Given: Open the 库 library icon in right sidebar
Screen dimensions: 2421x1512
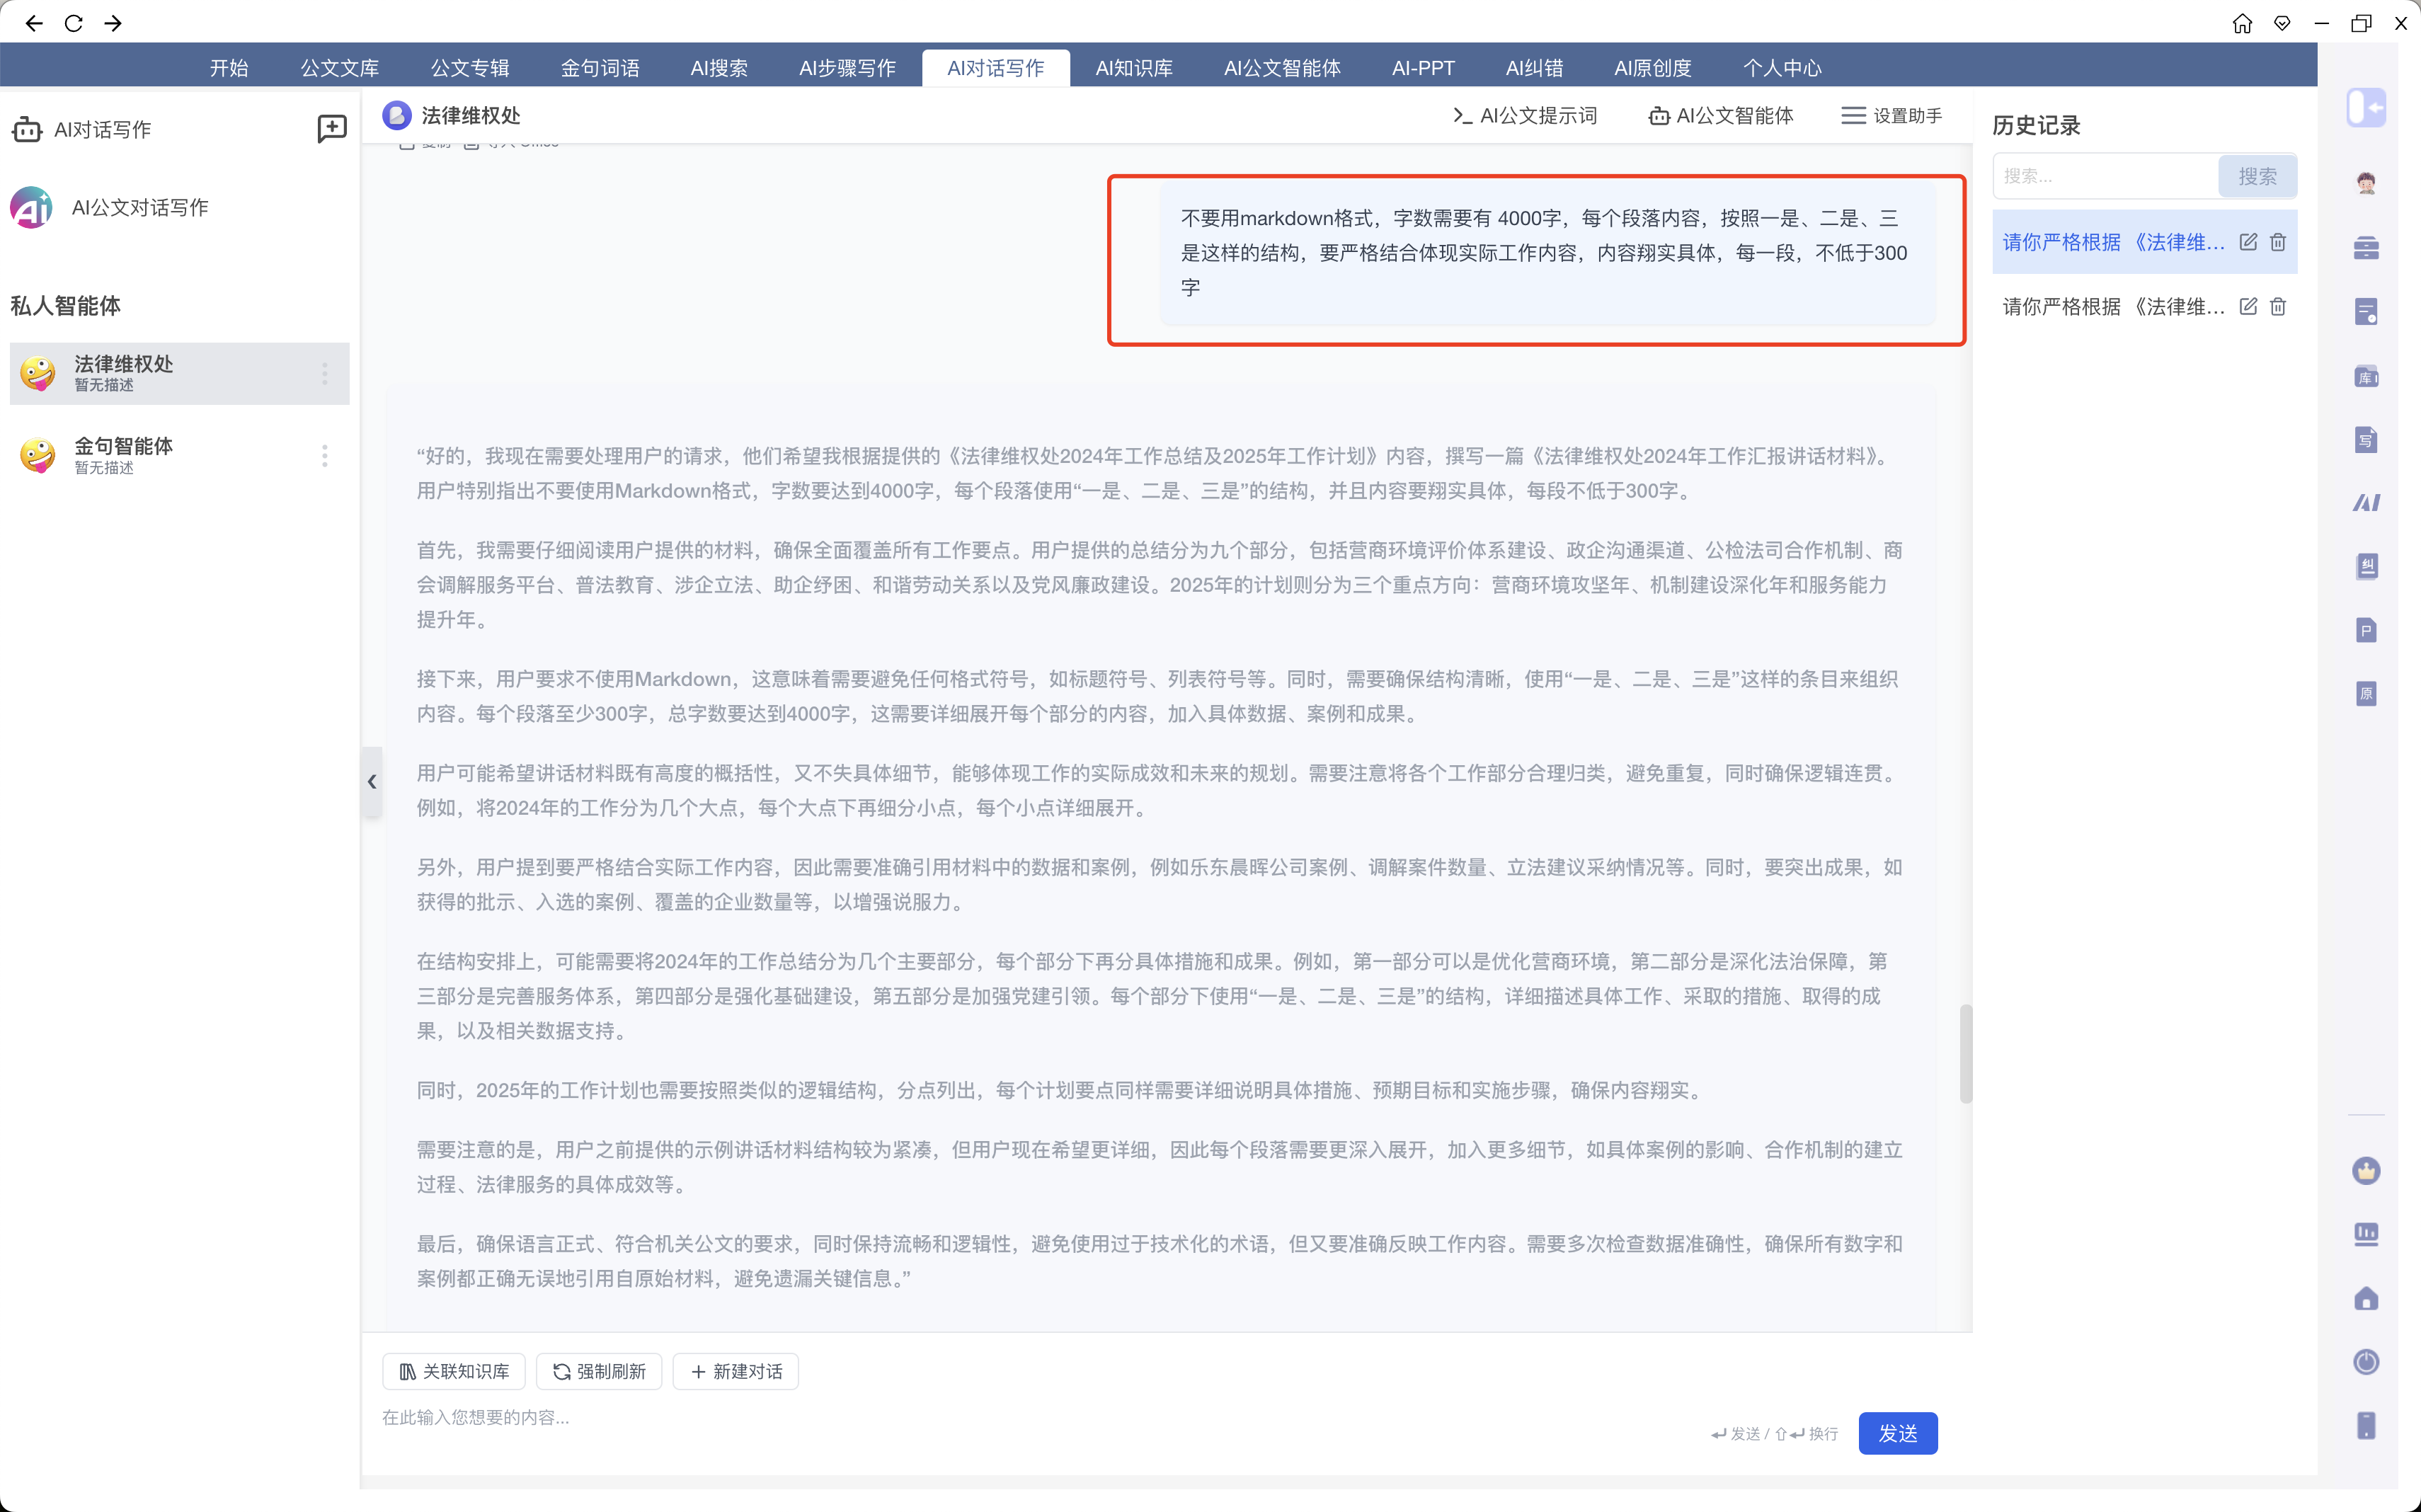Looking at the screenshot, I should click(2365, 376).
